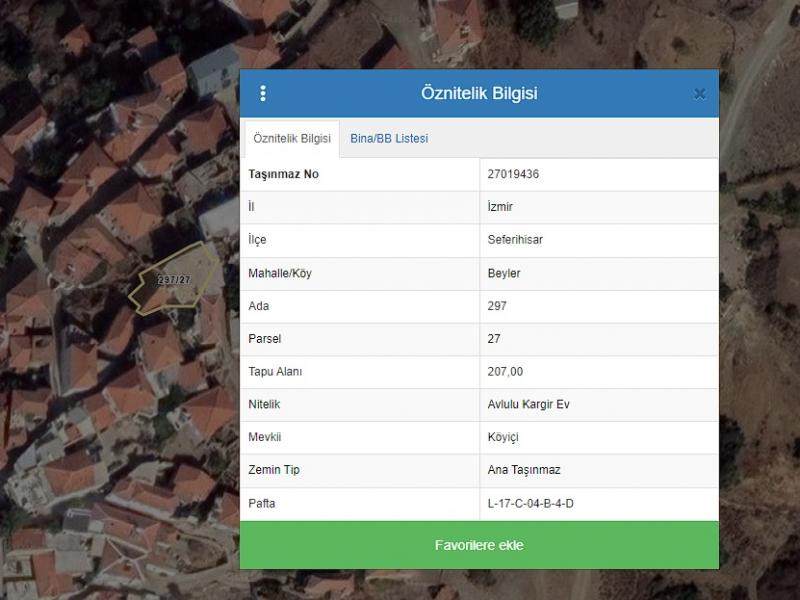The width and height of the screenshot is (800, 600).
Task: Click the Zemin Tip row label
Action: click(x=273, y=470)
